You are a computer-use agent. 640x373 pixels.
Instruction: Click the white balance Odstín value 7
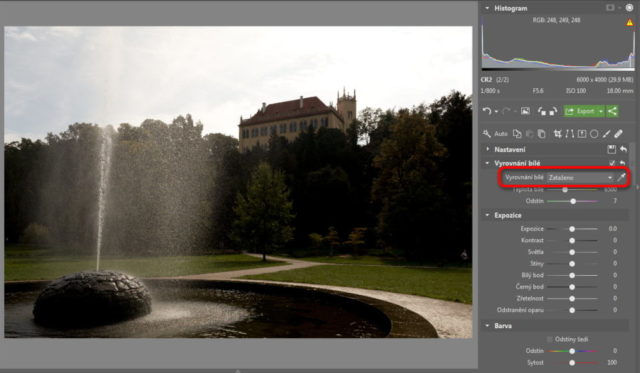(615, 201)
